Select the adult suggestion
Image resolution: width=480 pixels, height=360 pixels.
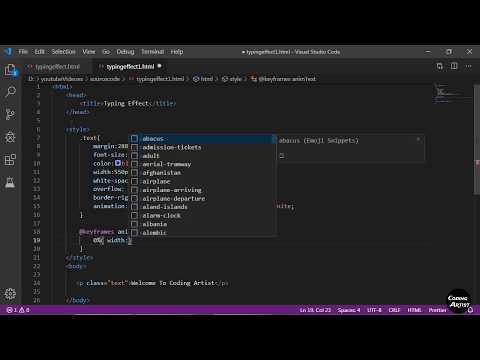[202, 156]
